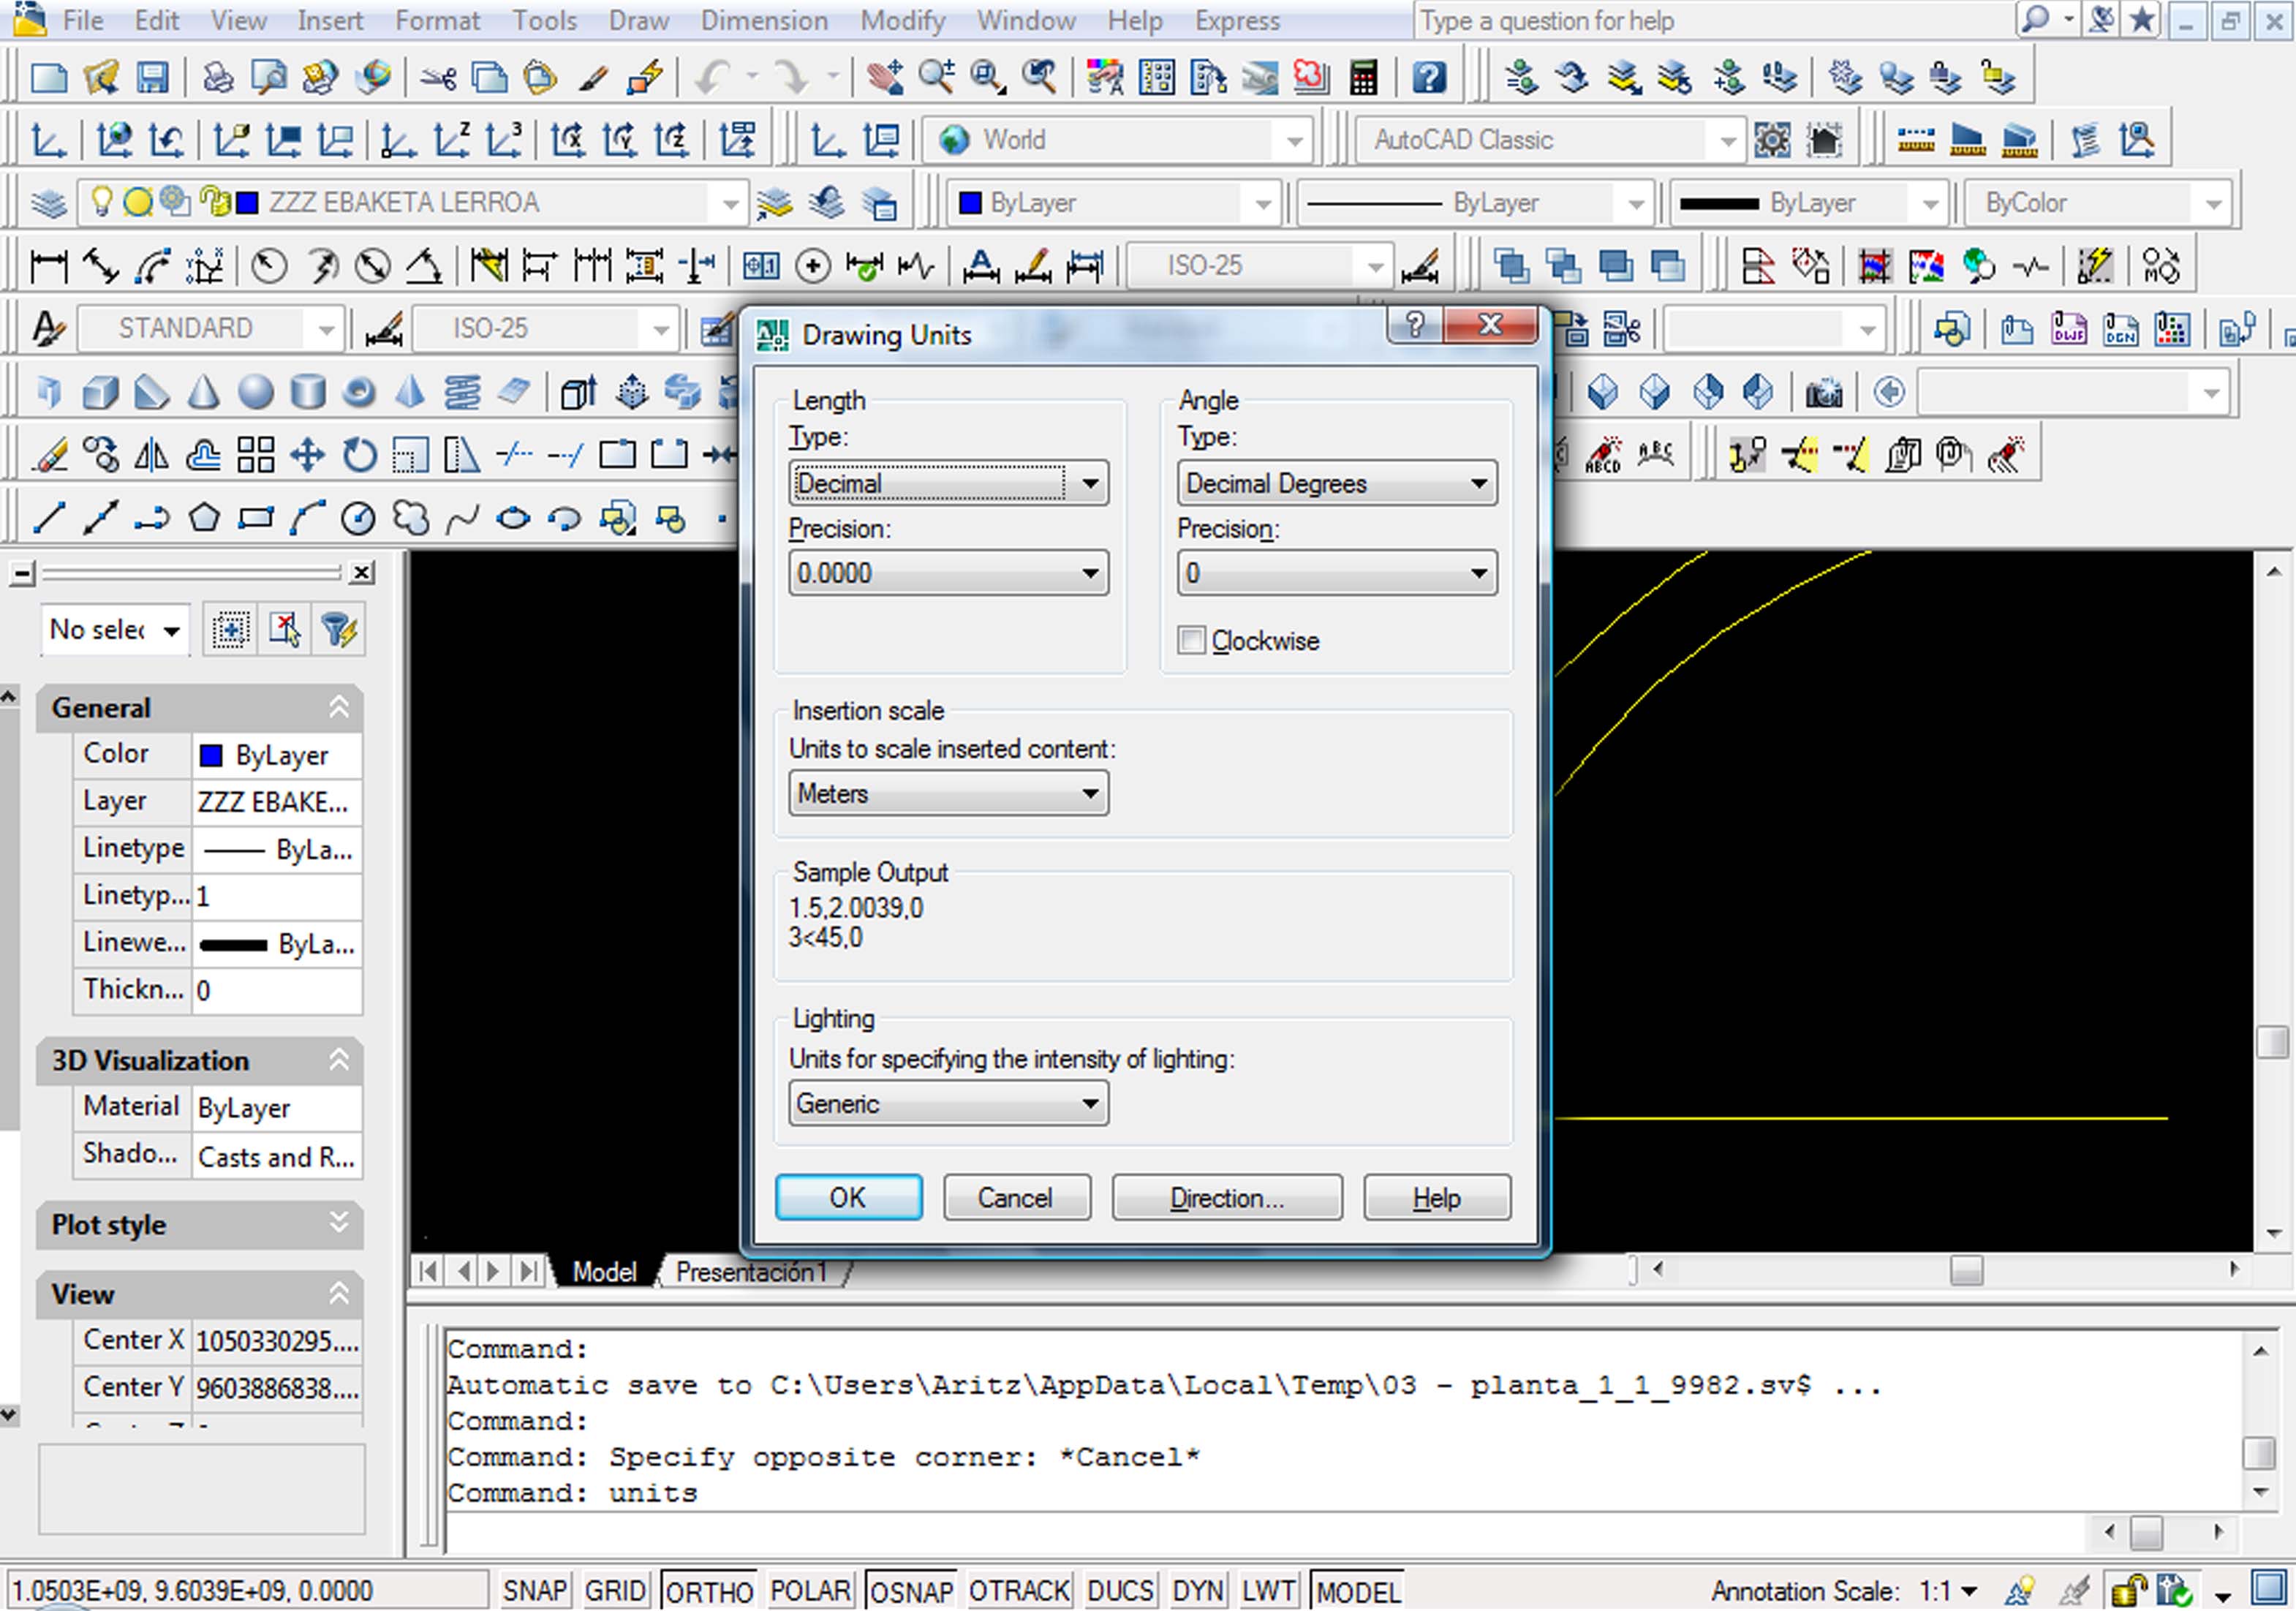The height and width of the screenshot is (1611, 2296).
Task: Select the Sphere 3D solid tool
Action: [256, 392]
